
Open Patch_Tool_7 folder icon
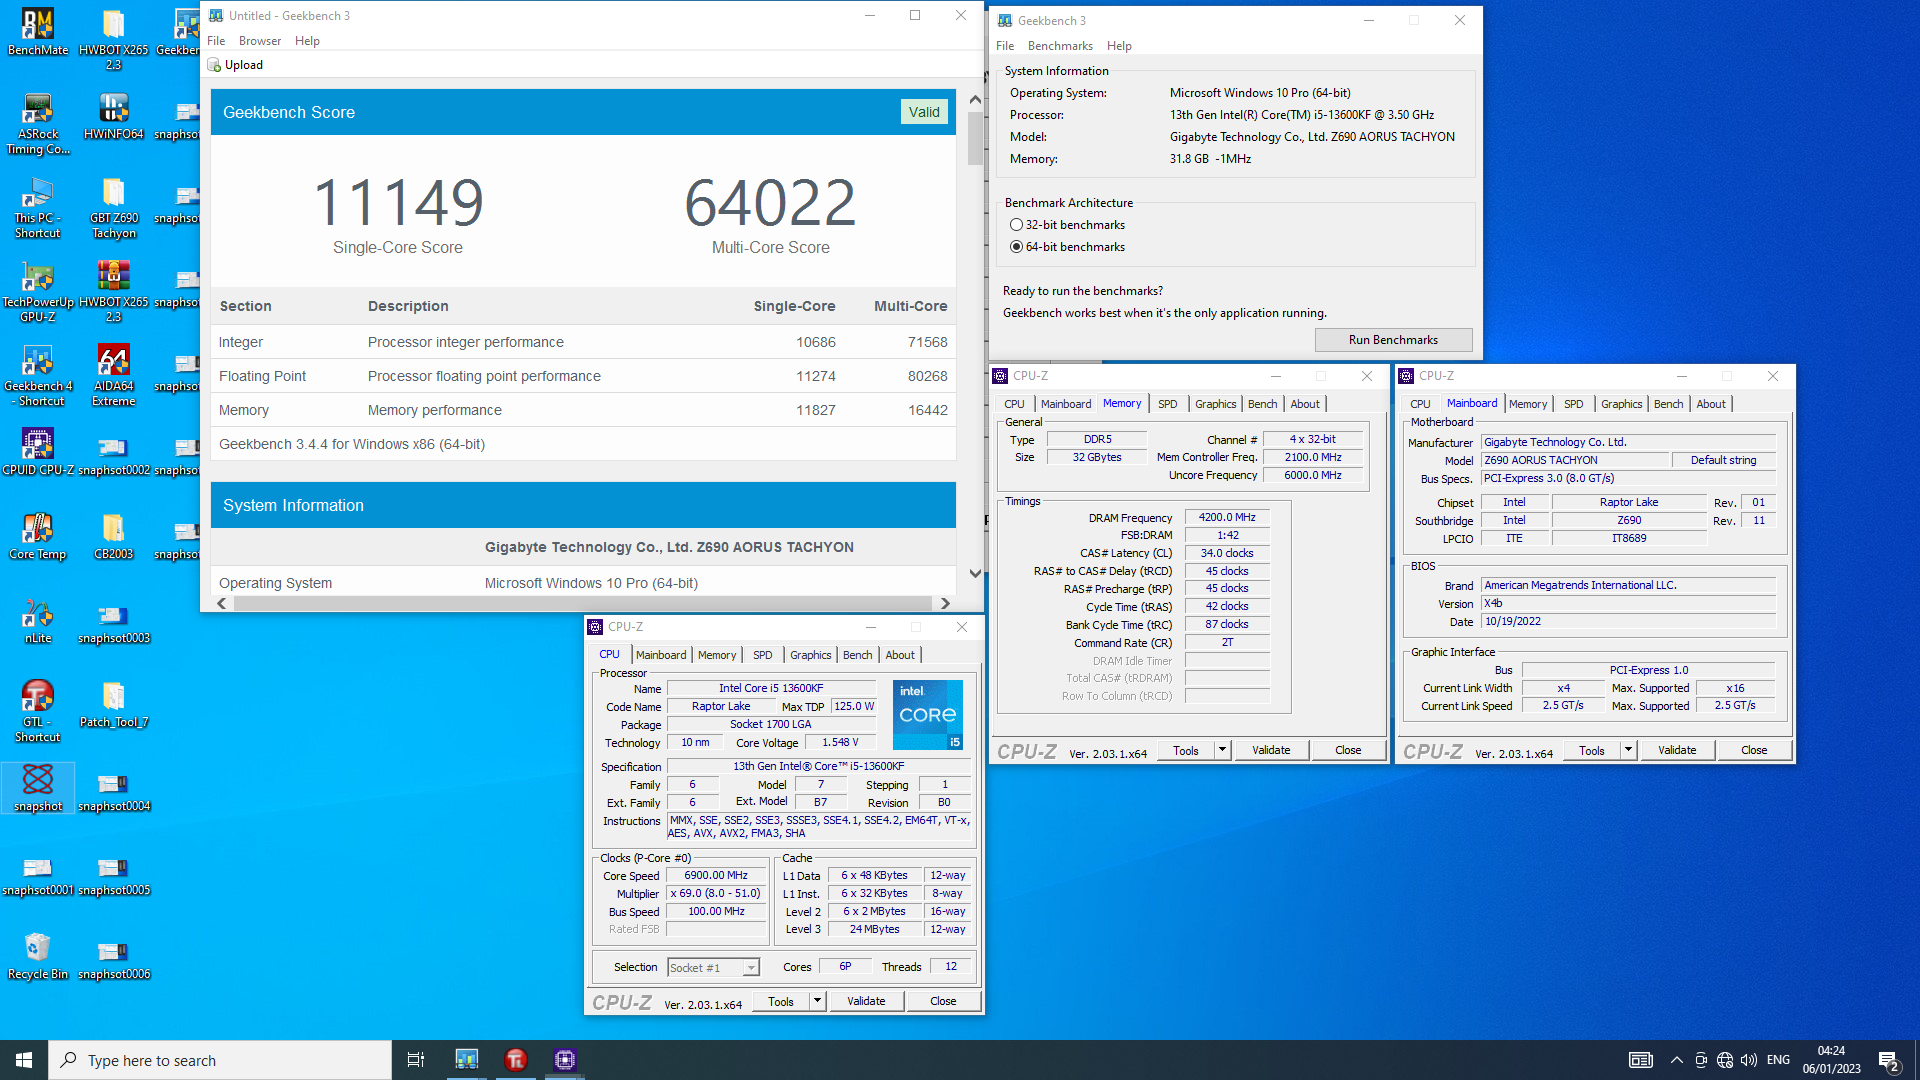pos(113,704)
